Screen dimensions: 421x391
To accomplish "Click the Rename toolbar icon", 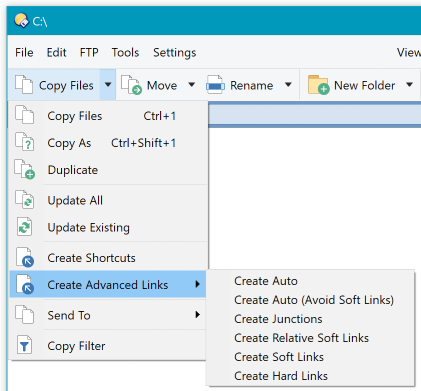I will point(215,85).
